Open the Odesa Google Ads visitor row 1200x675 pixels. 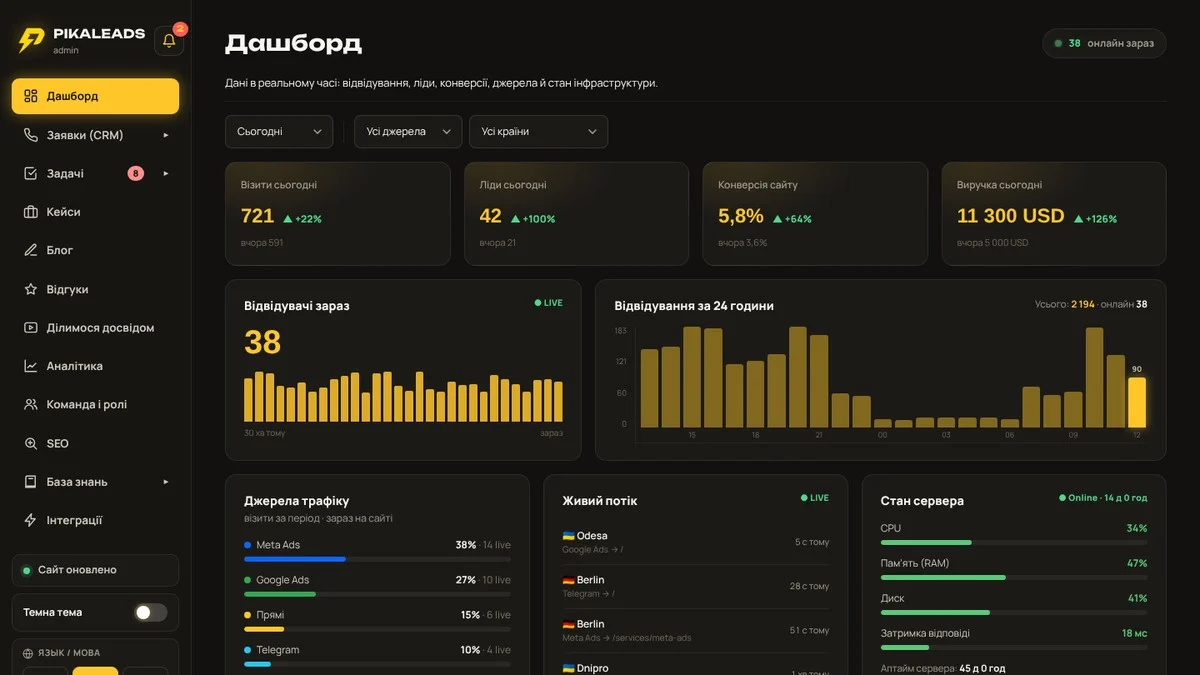coord(695,542)
